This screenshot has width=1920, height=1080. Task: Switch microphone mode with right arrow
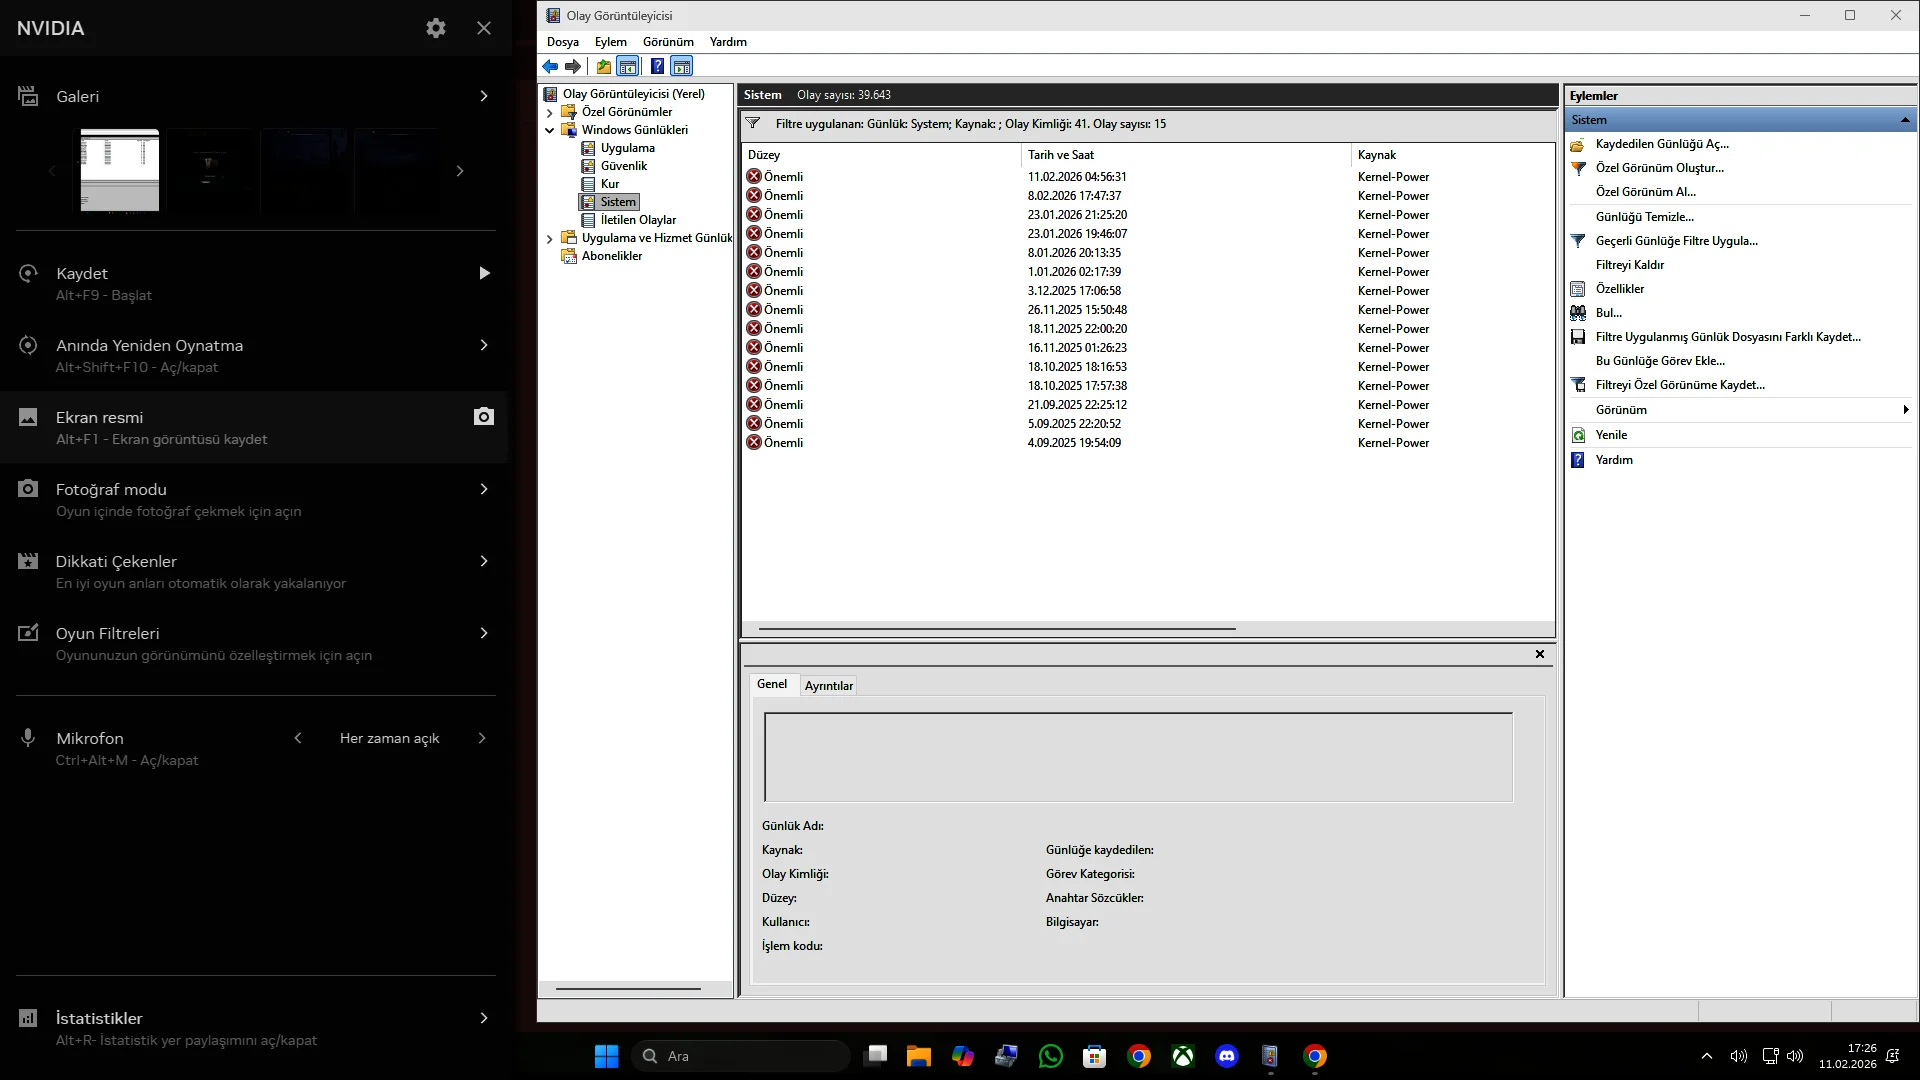coord(482,738)
